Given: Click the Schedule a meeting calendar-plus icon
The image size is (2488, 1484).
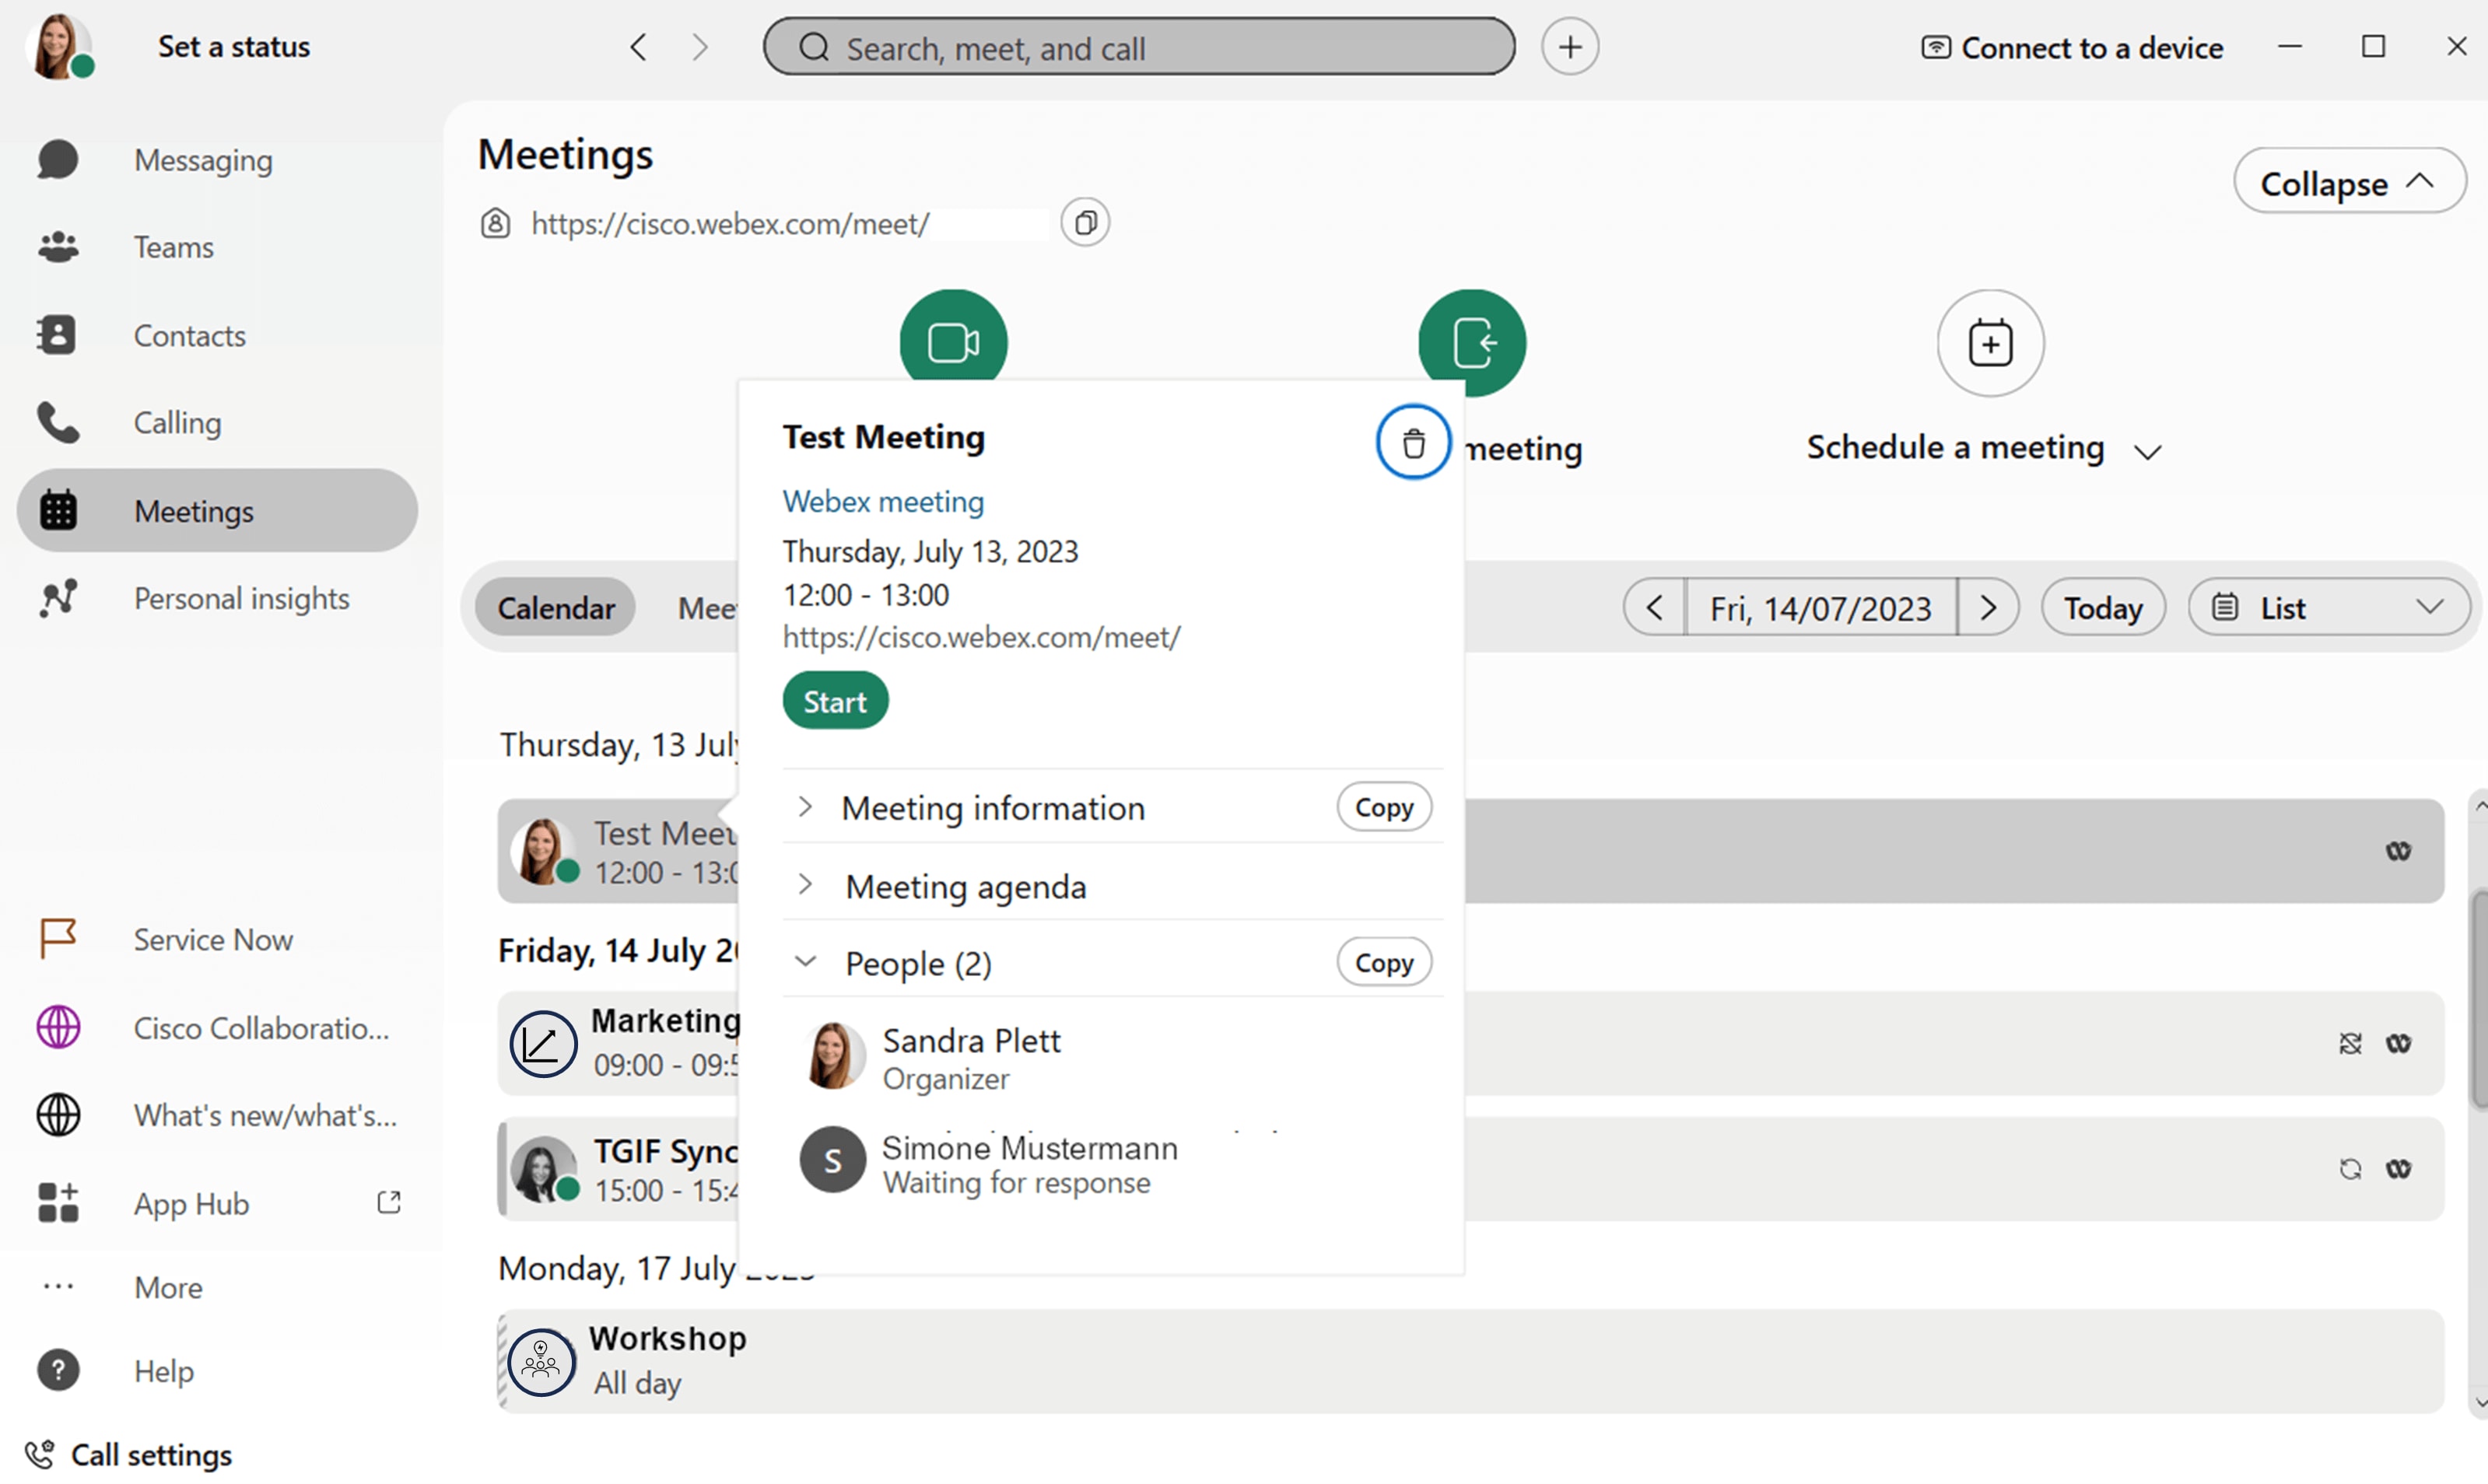Looking at the screenshot, I should tap(1989, 344).
